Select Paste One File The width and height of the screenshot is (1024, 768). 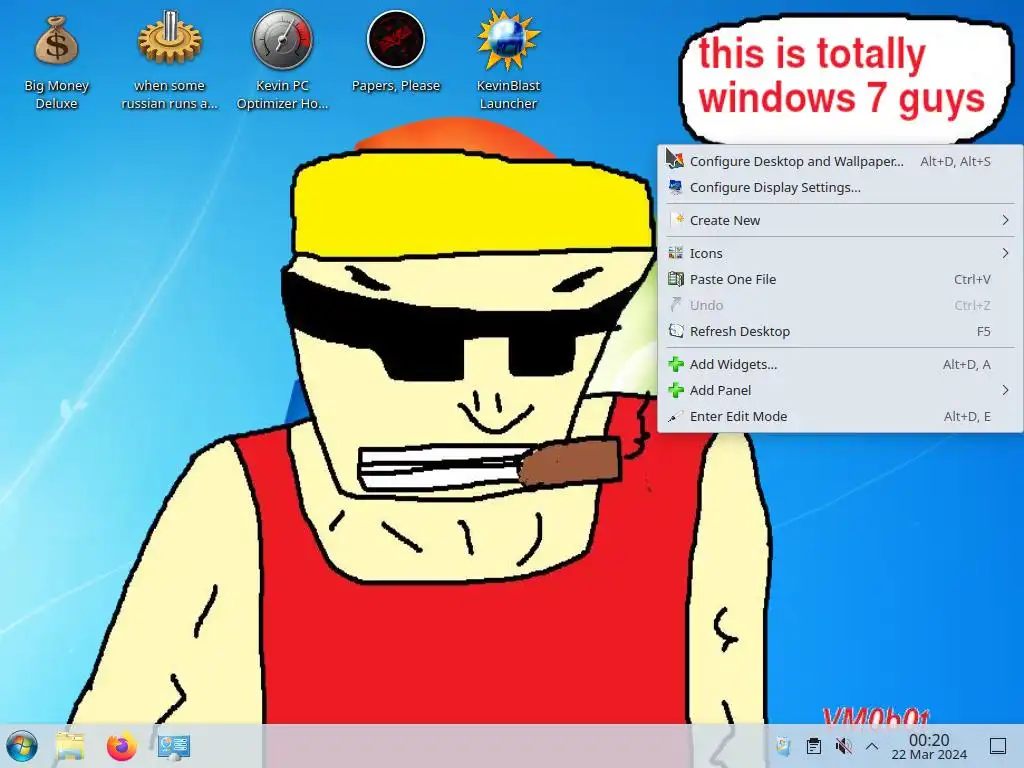(840, 279)
